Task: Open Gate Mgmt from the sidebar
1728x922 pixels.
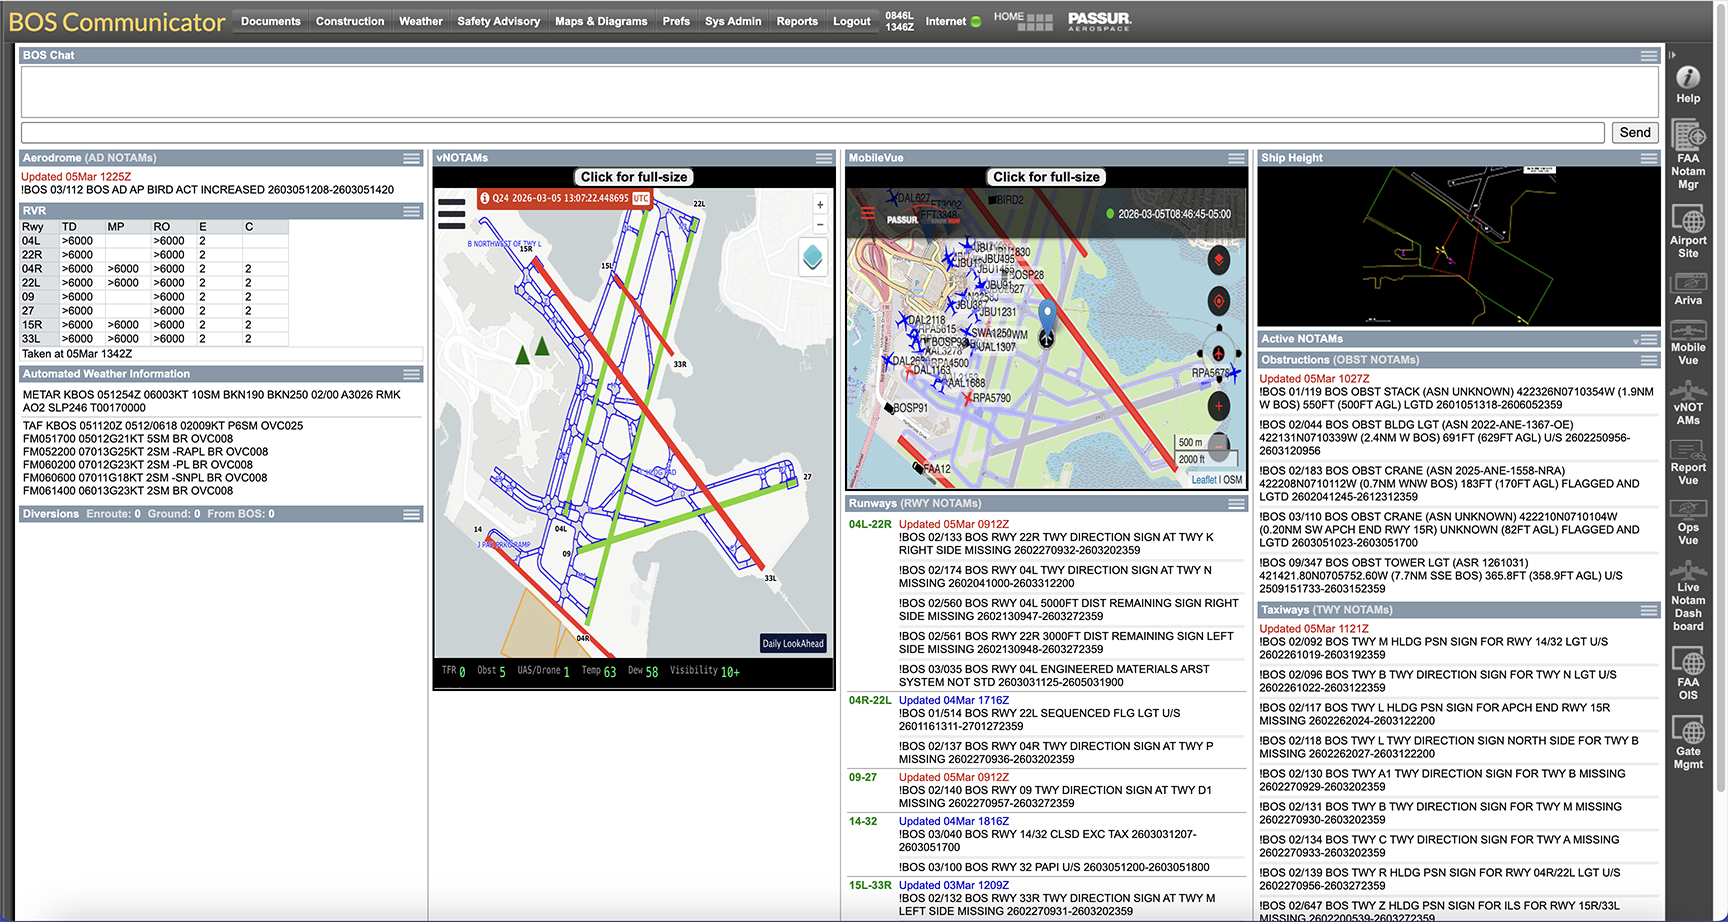Action: pyautogui.click(x=1688, y=742)
